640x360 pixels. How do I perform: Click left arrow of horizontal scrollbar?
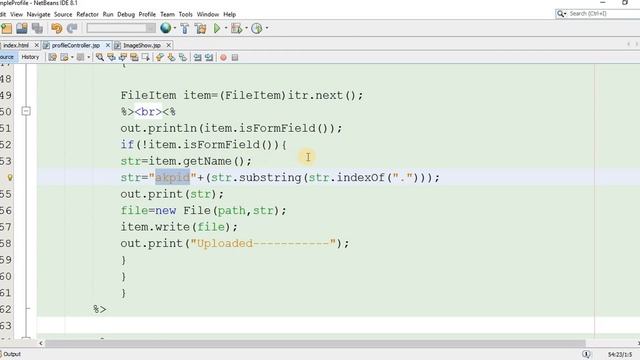[x=41, y=344]
